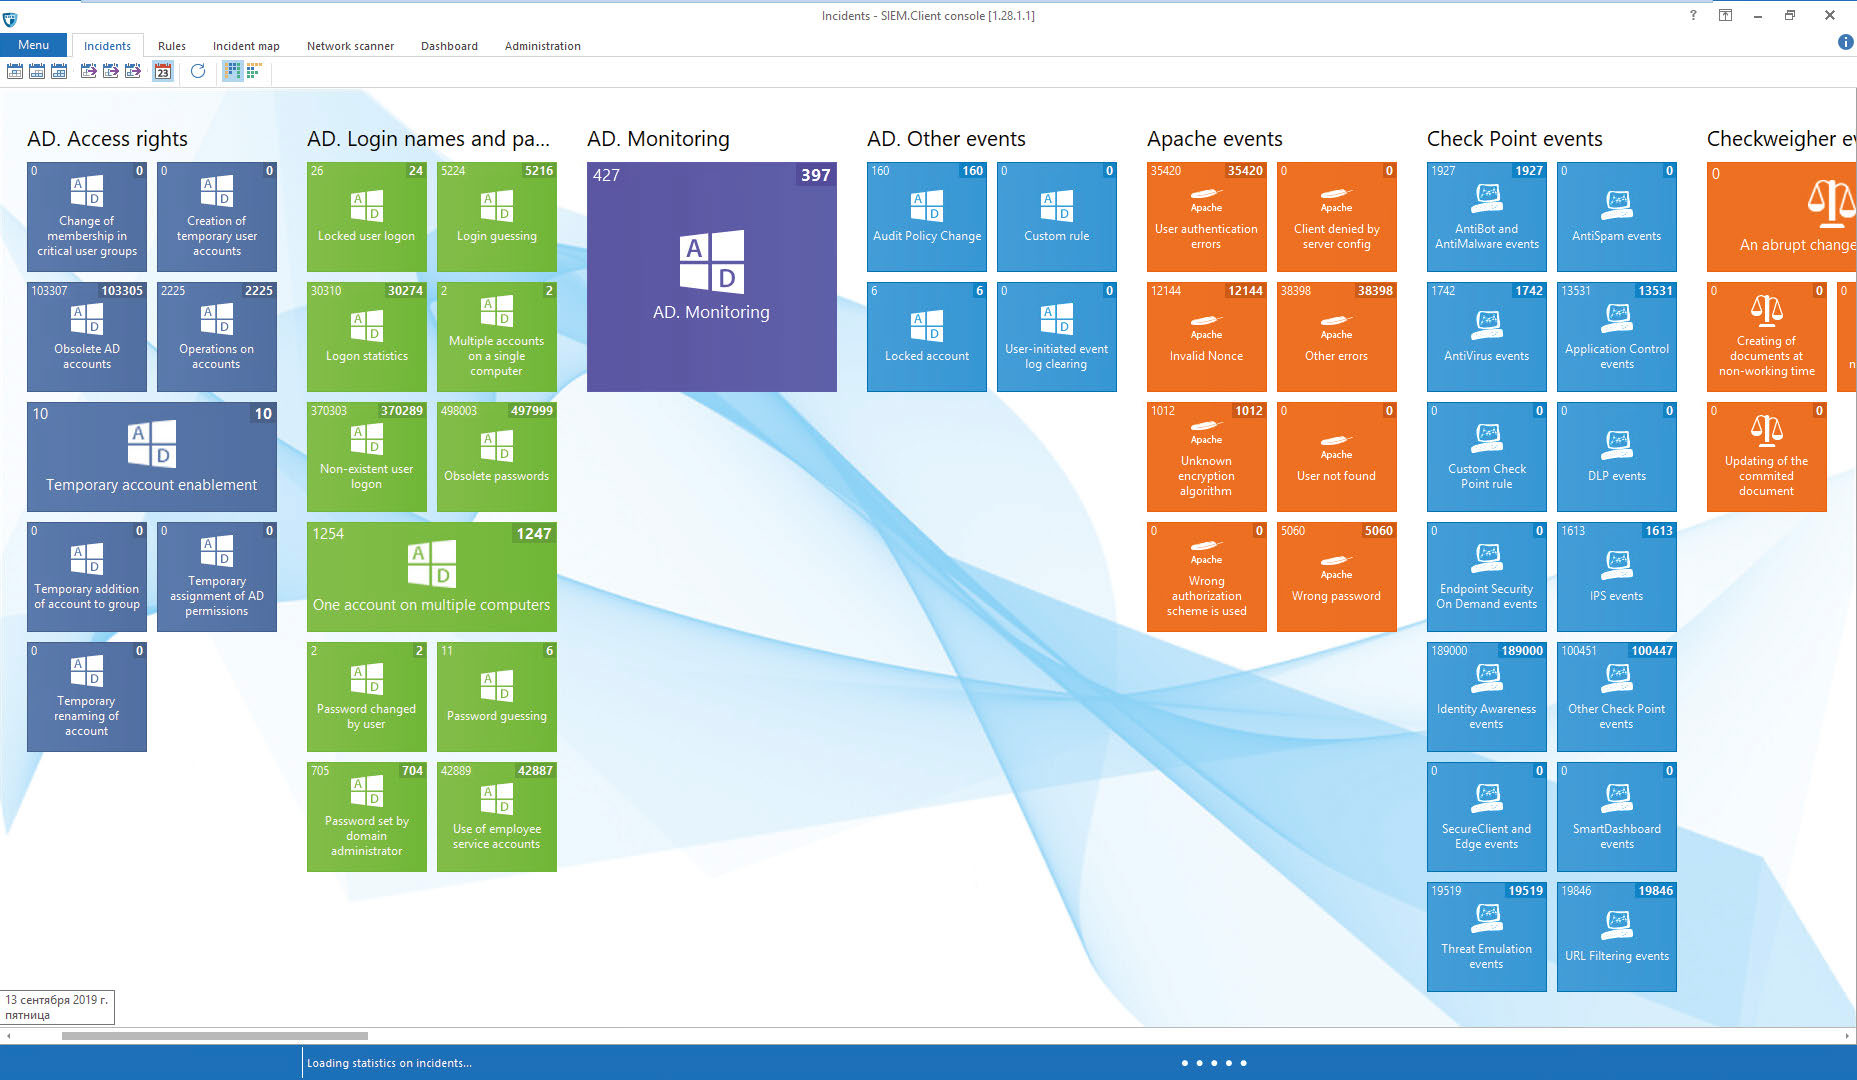This screenshot has height=1080, width=1857.
Task: Select the Non-existent user logon tile
Action: [367, 457]
